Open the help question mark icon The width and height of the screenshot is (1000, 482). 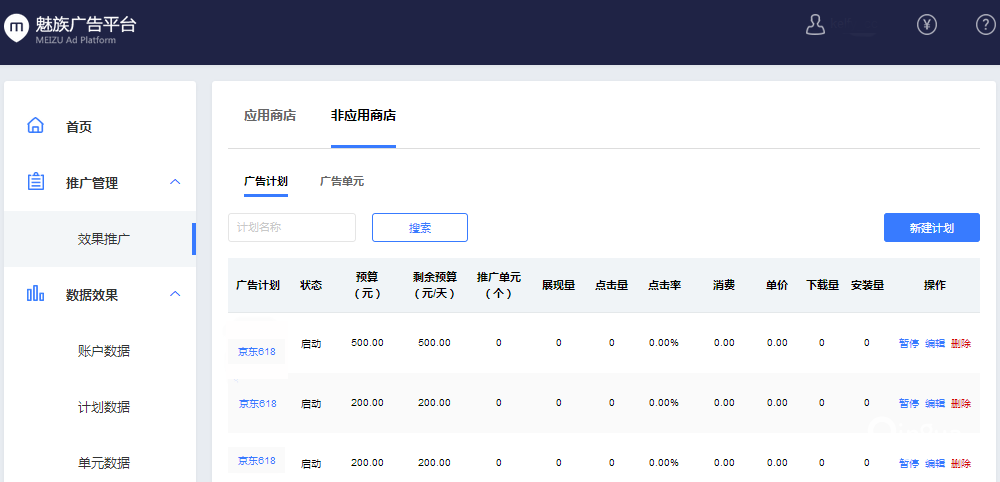click(x=985, y=26)
